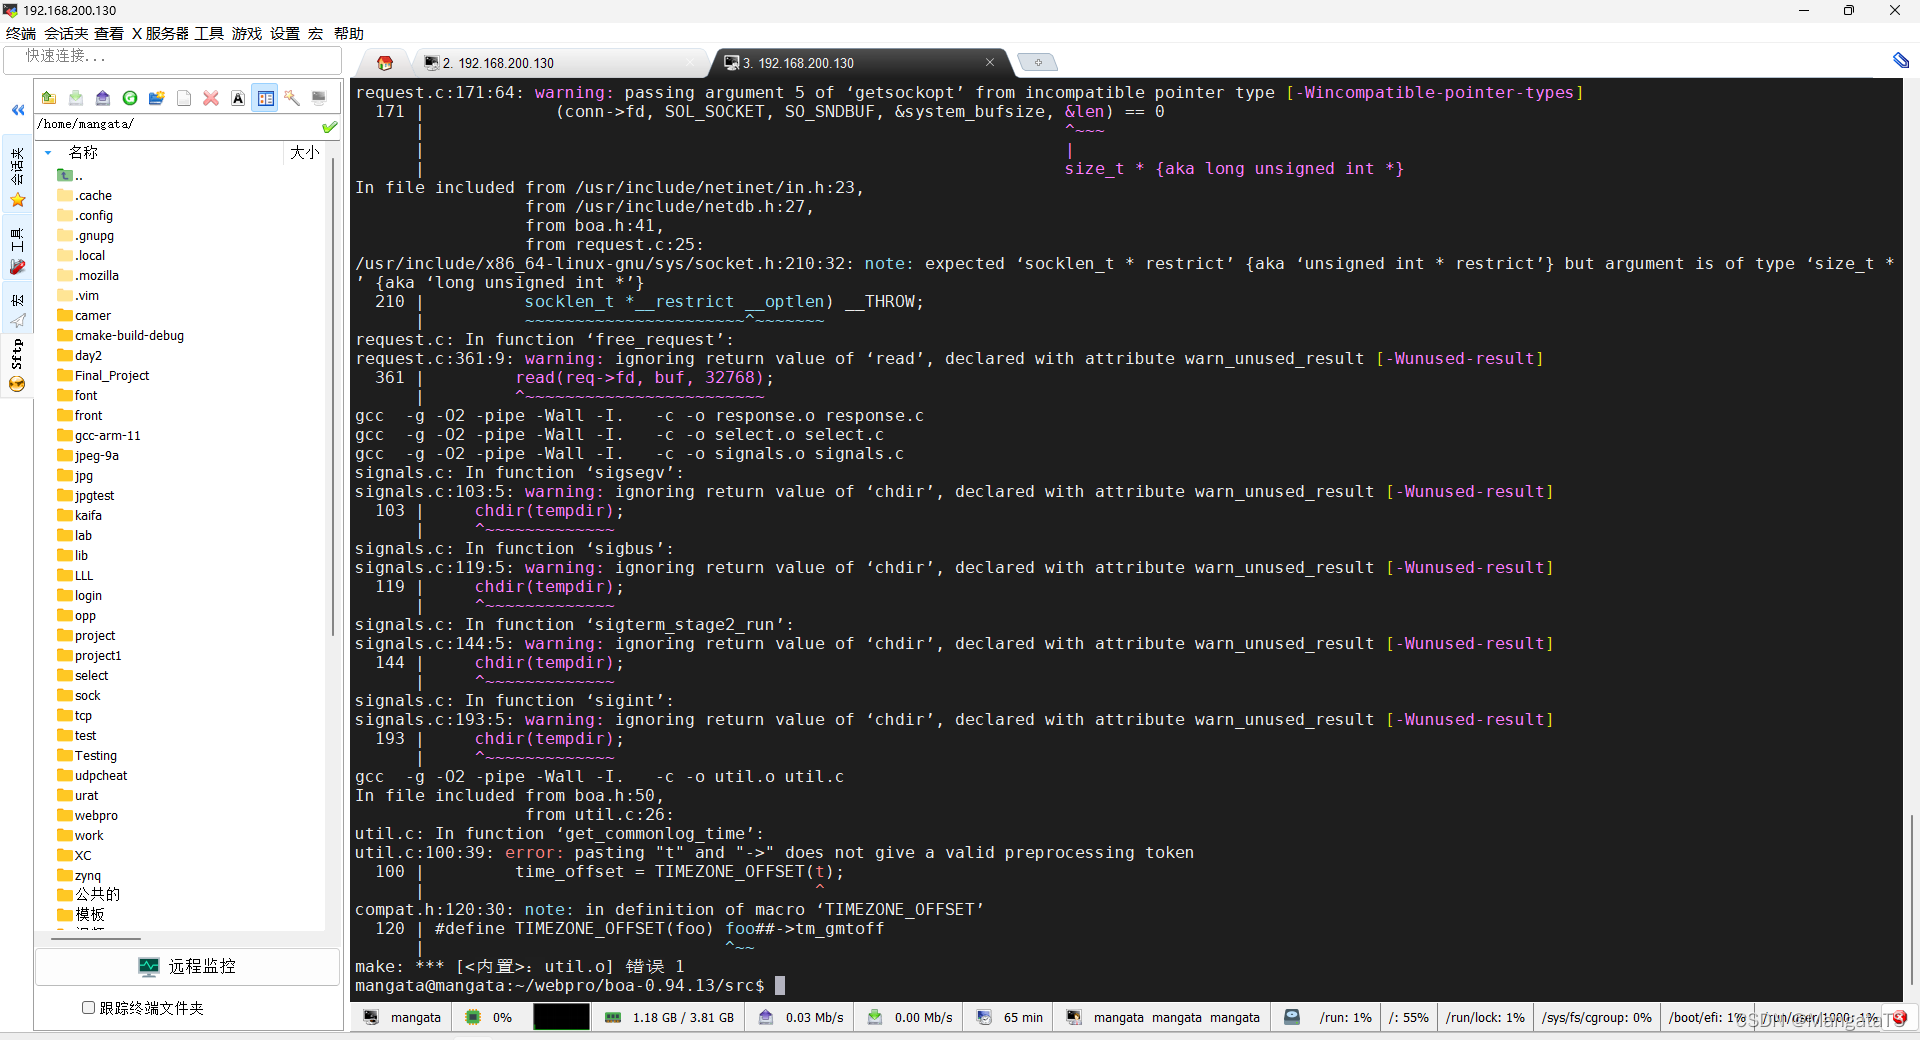The width and height of the screenshot is (1920, 1040).
Task: Create a new folder via SFTP toolbar
Action: [x=157, y=98]
